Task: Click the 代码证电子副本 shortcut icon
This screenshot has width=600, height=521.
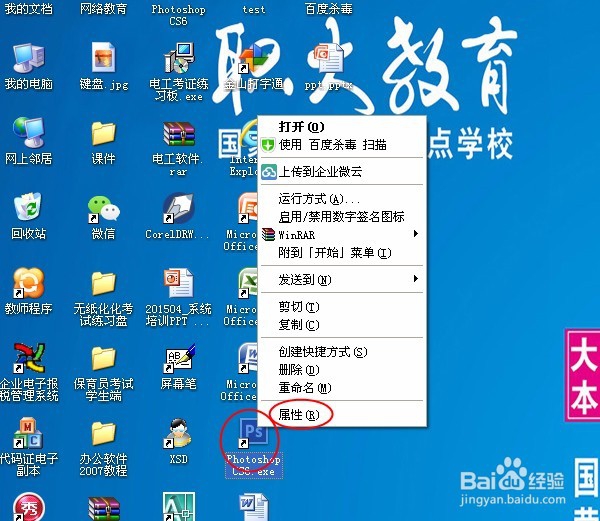Action: pyautogui.click(x=28, y=433)
